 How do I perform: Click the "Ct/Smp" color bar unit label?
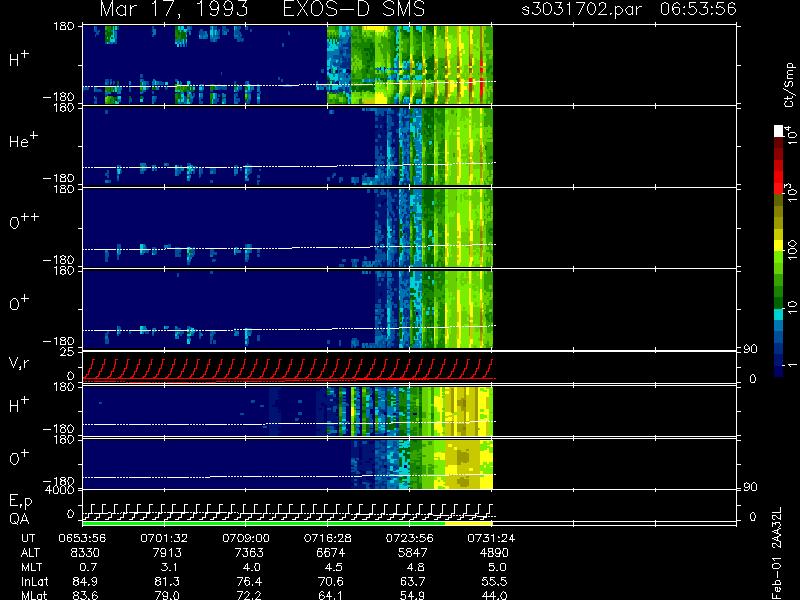[x=790, y=85]
